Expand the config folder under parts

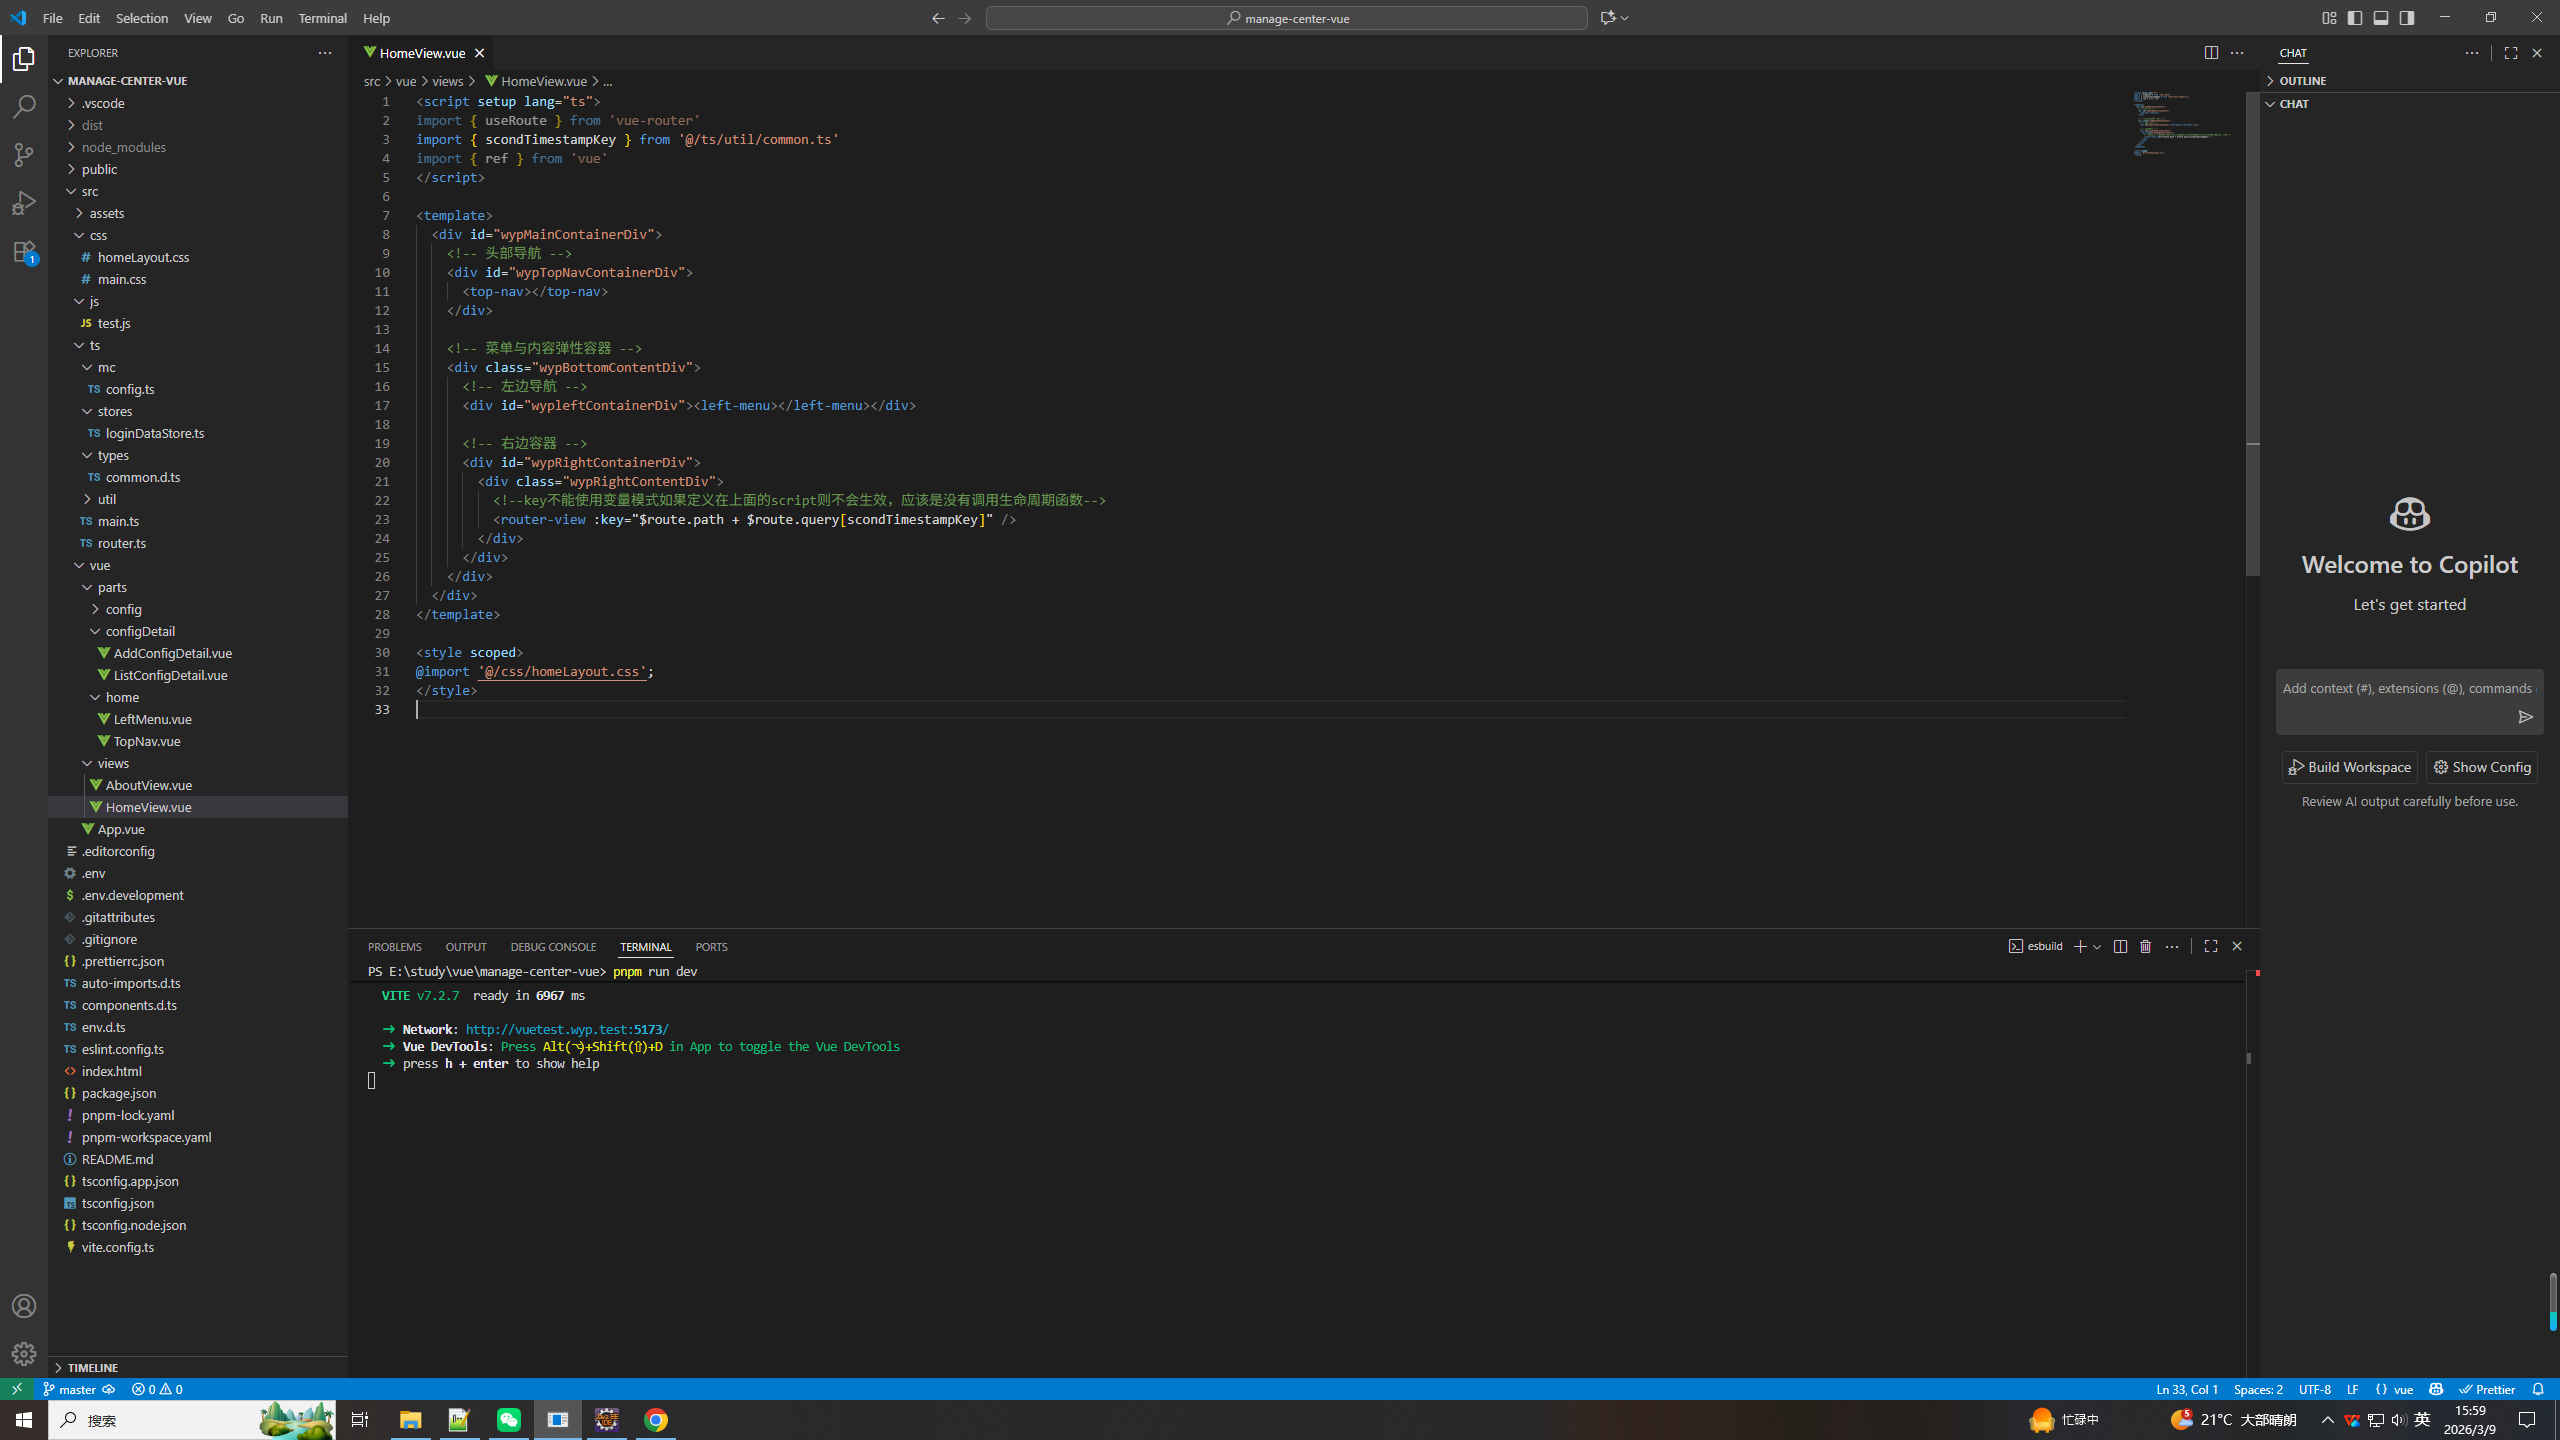click(198, 609)
